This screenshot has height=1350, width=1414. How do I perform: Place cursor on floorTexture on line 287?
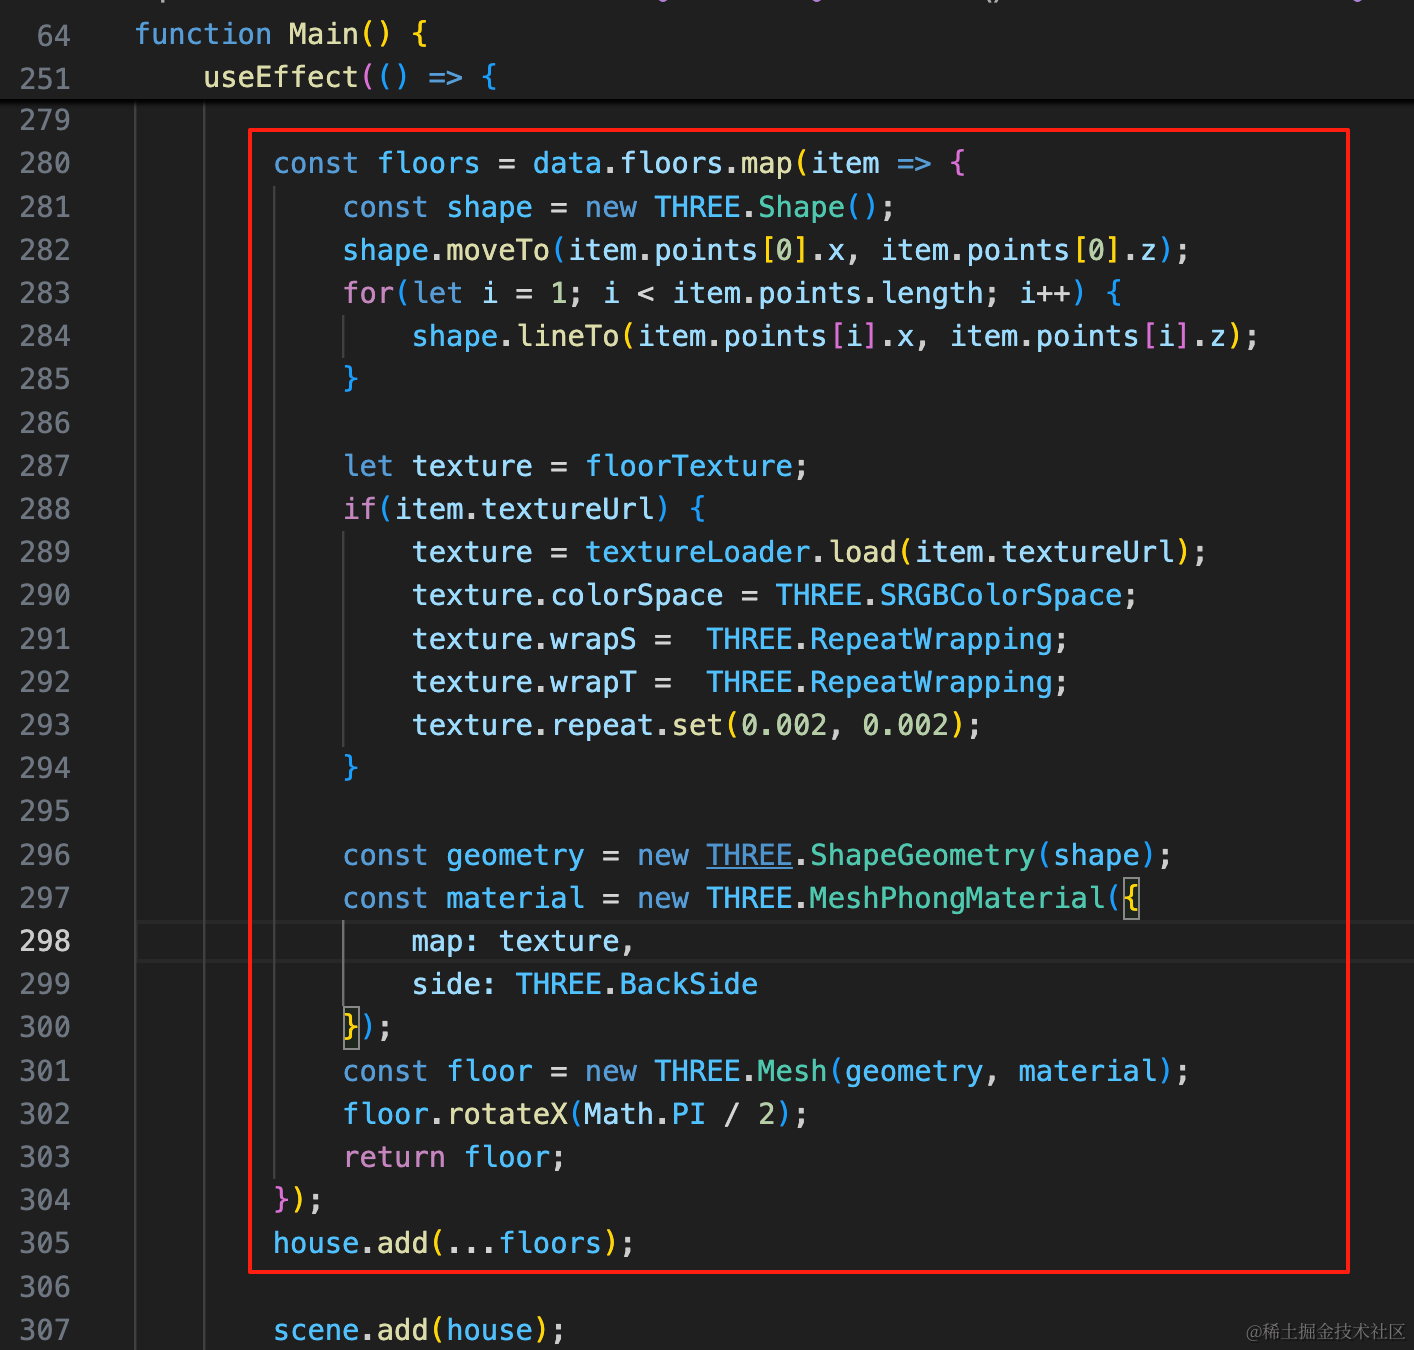pos(689,466)
